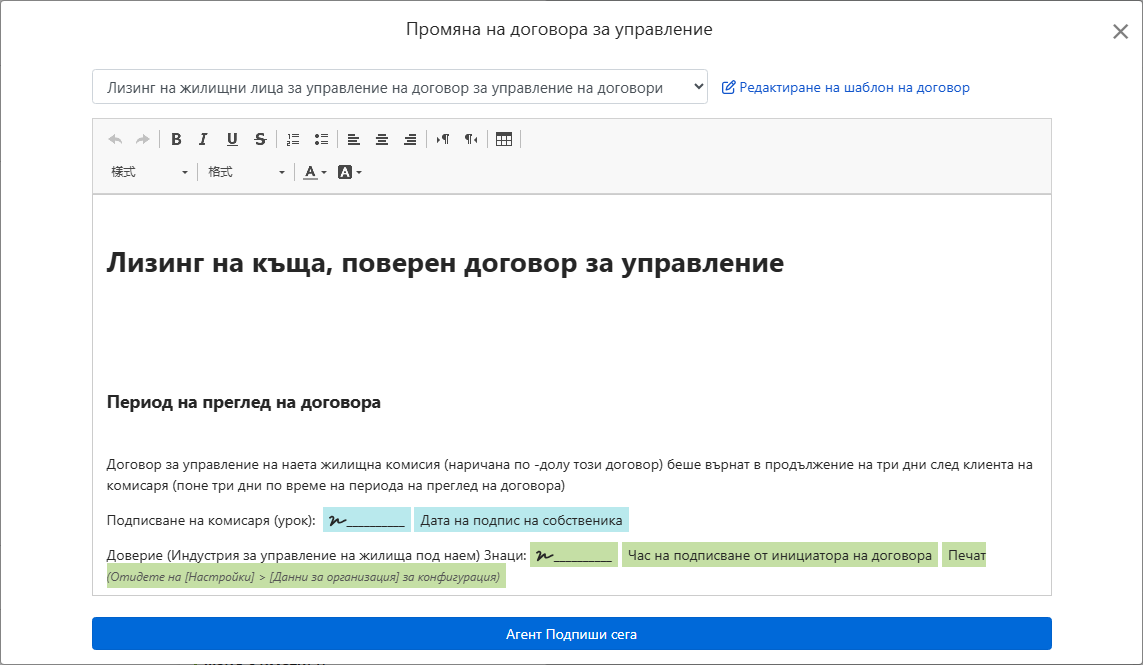
Task: Align text to the right
Action: (x=410, y=139)
